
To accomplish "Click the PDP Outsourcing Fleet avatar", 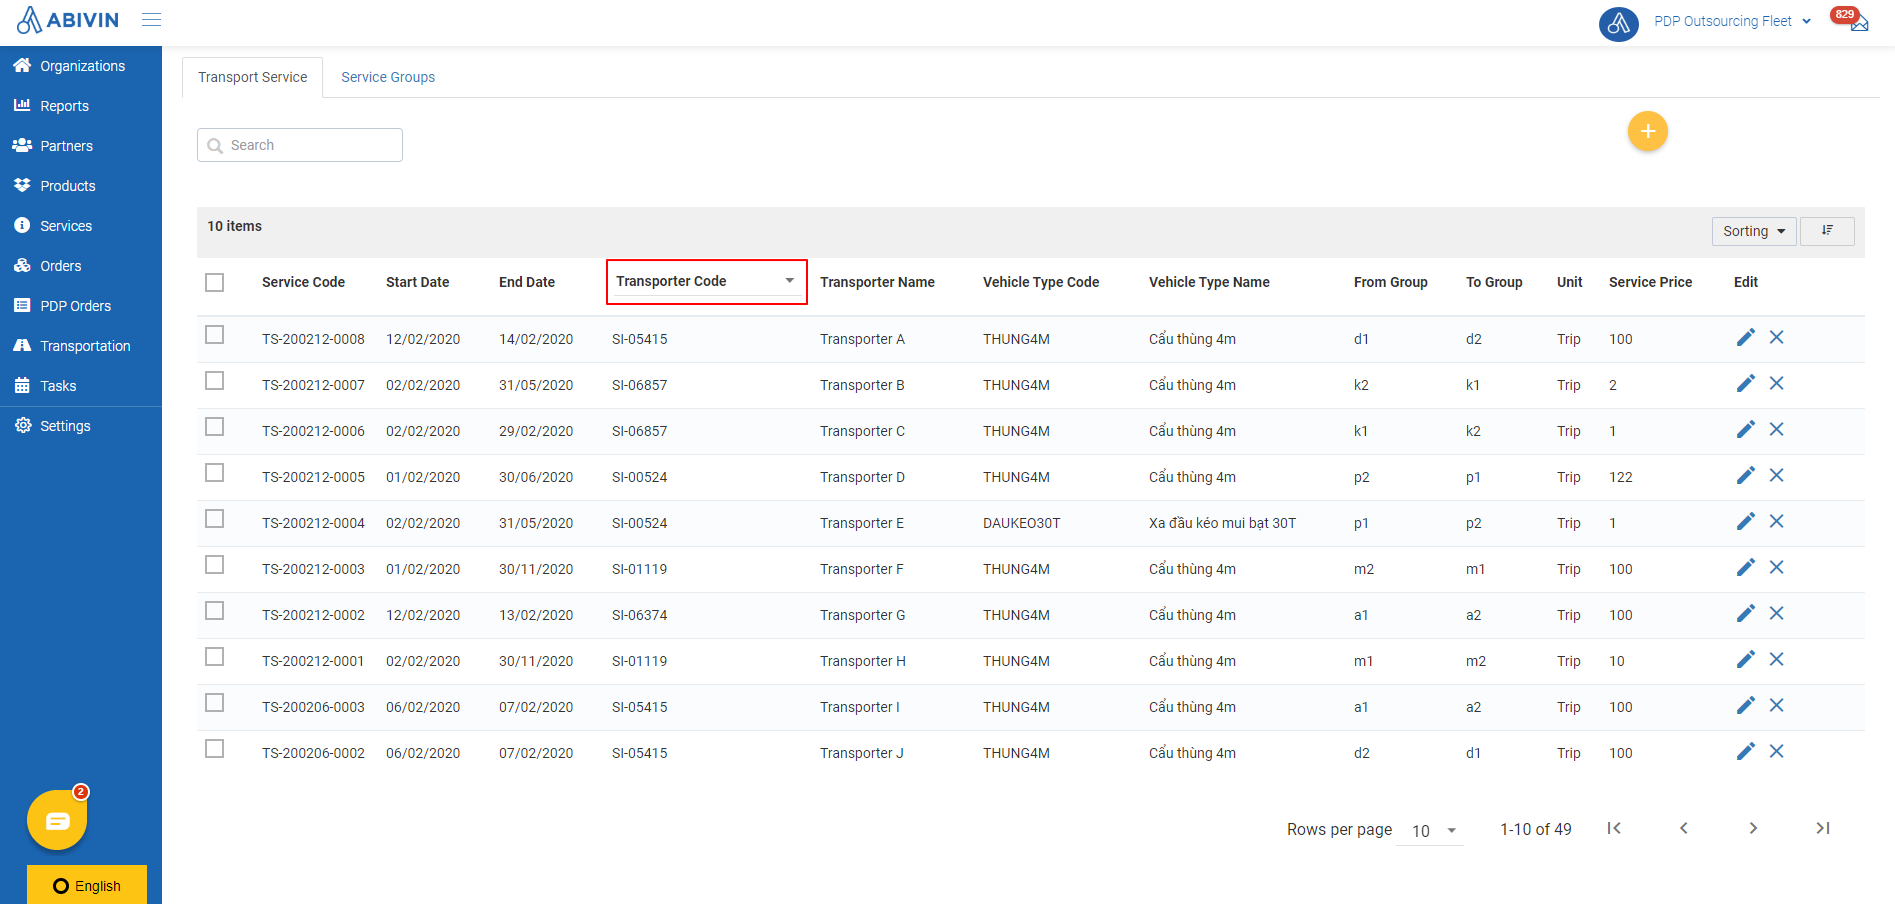I will [1618, 23].
